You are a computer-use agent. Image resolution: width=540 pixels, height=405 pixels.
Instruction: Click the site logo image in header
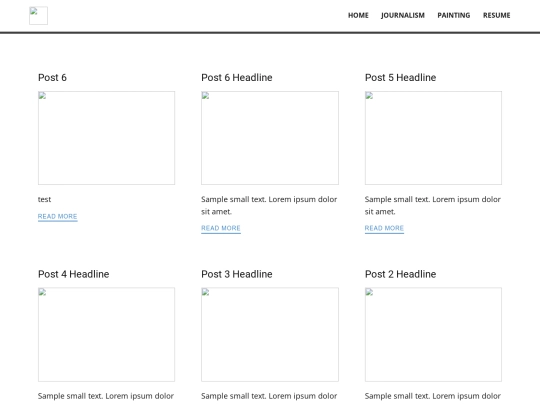tap(38, 15)
